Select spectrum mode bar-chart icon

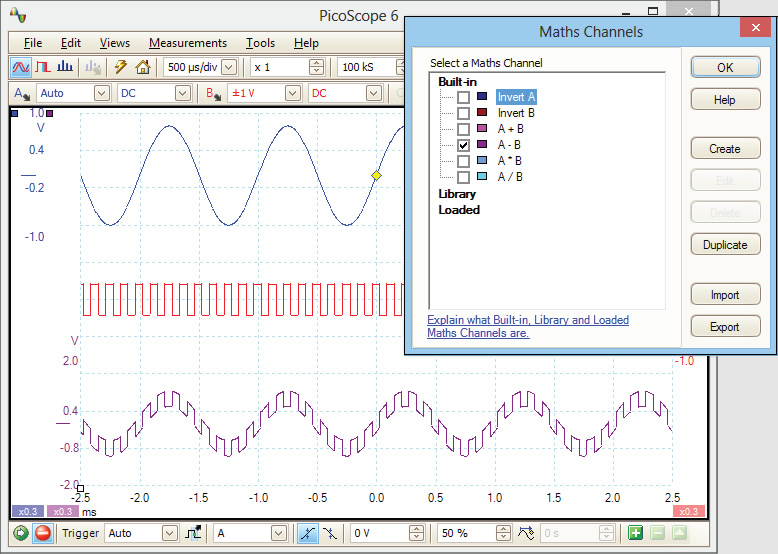tap(65, 67)
